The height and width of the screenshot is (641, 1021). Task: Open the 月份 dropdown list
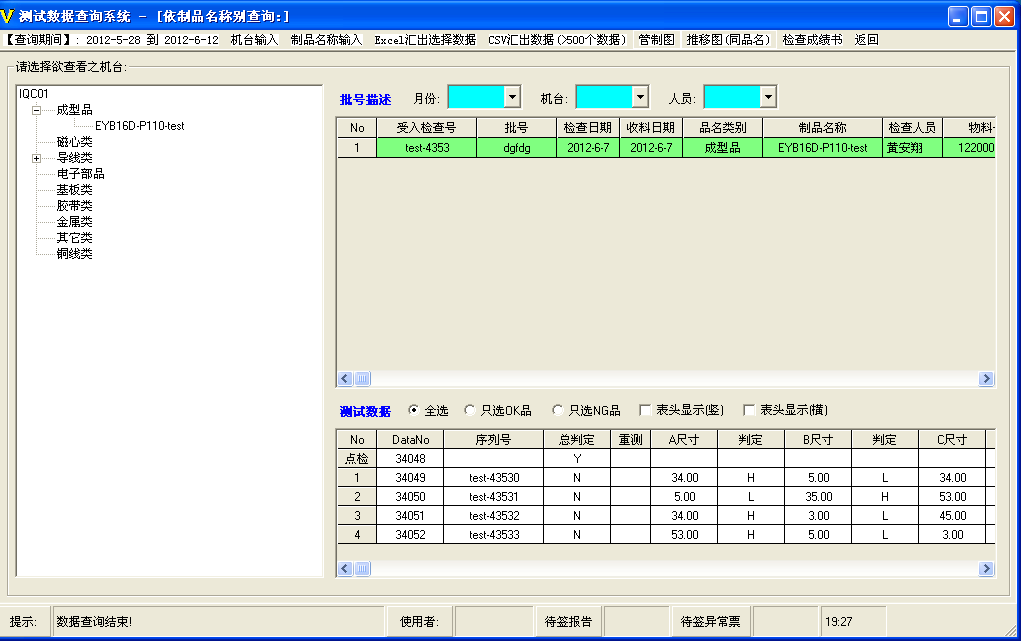[513, 97]
